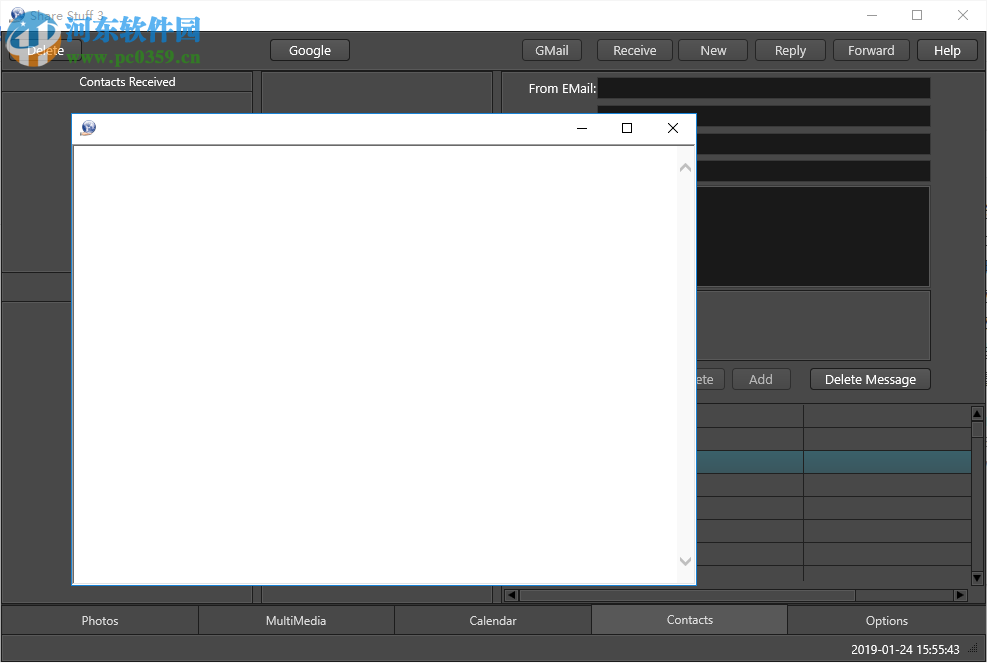The image size is (987, 663).
Task: Click the message list scroll-down arrow
Action: [x=977, y=578]
